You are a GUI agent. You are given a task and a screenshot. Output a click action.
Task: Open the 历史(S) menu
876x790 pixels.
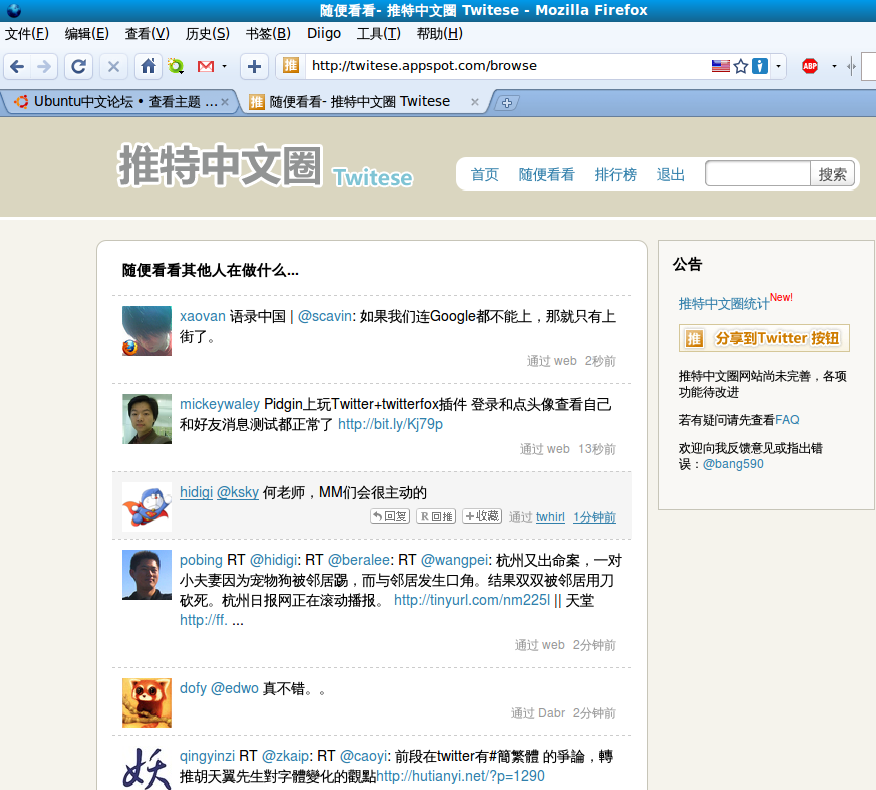click(207, 34)
